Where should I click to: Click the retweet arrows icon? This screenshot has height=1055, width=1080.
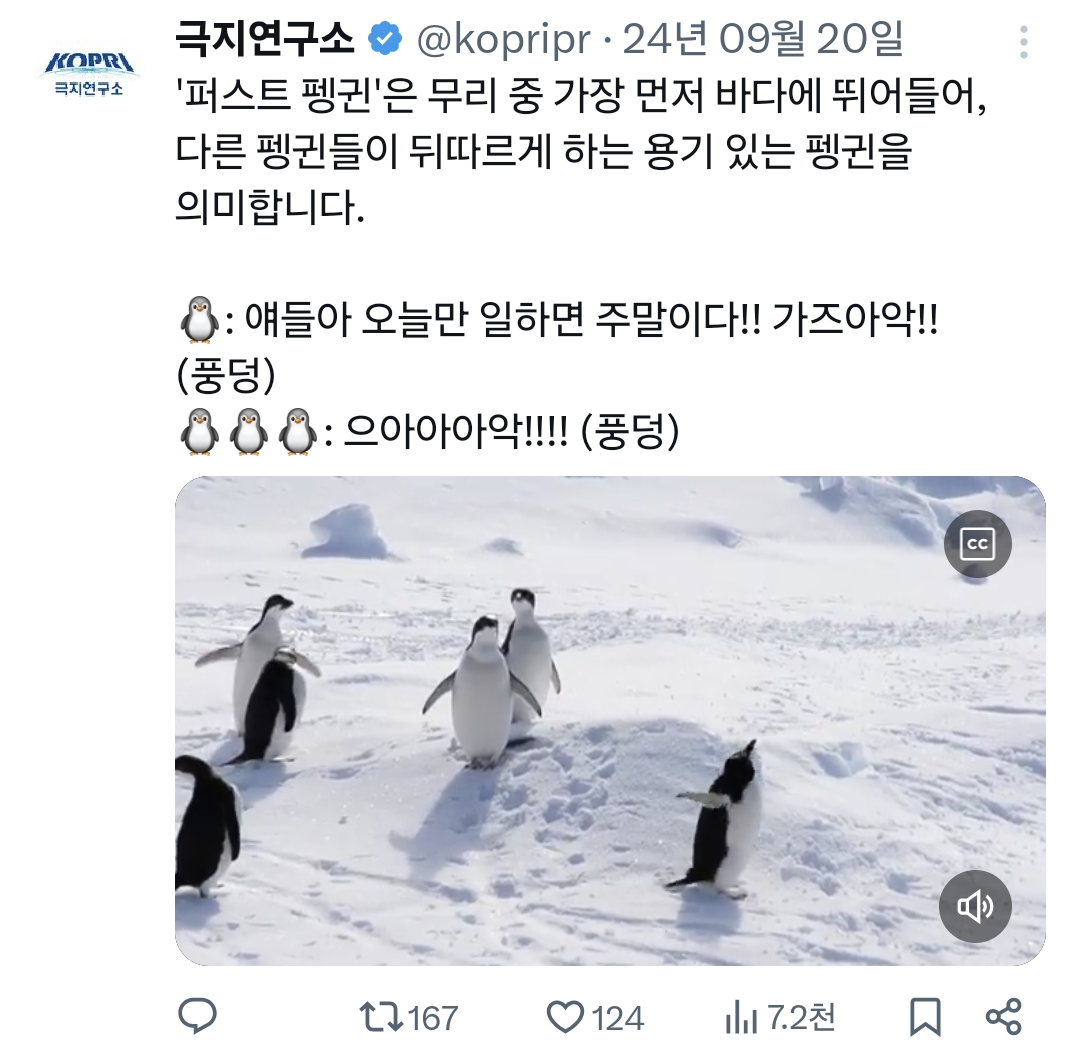[x=381, y=1018]
